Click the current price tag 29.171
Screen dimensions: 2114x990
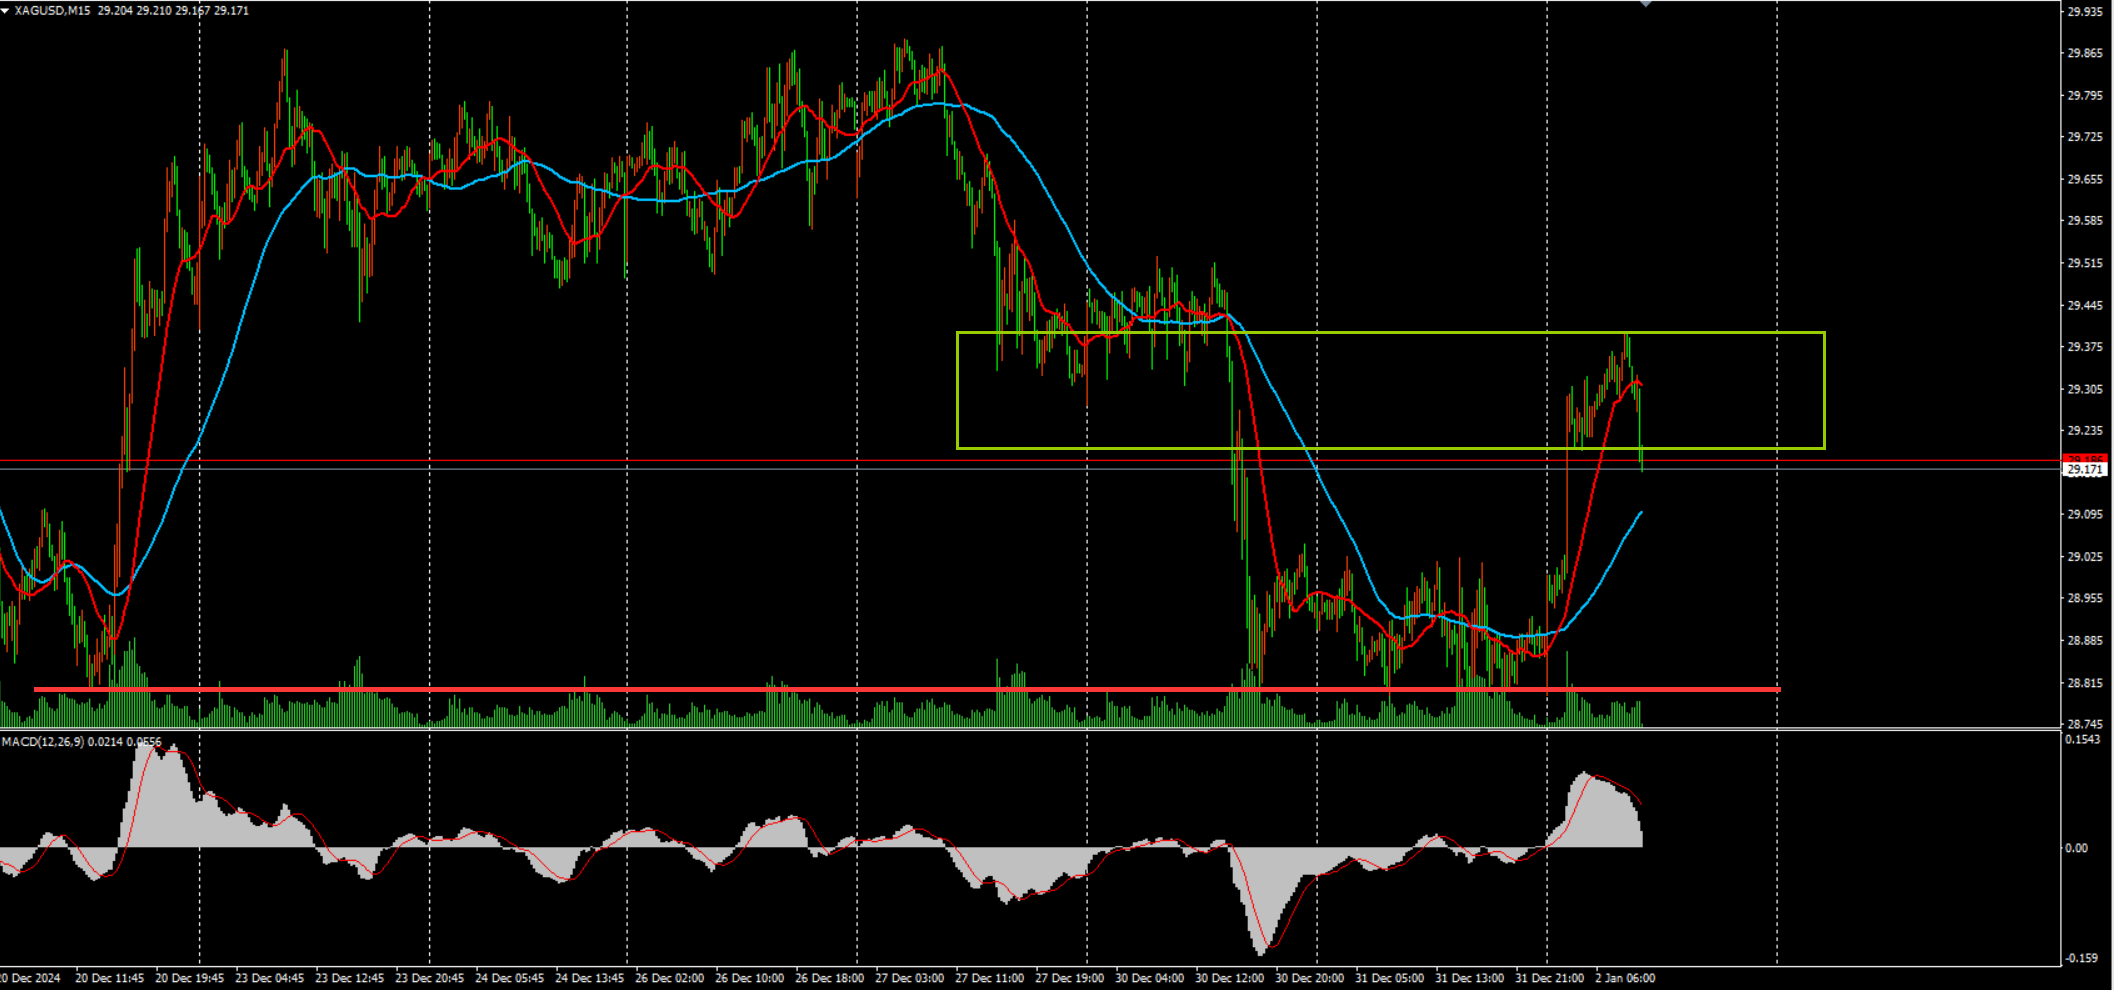coord(2085,469)
